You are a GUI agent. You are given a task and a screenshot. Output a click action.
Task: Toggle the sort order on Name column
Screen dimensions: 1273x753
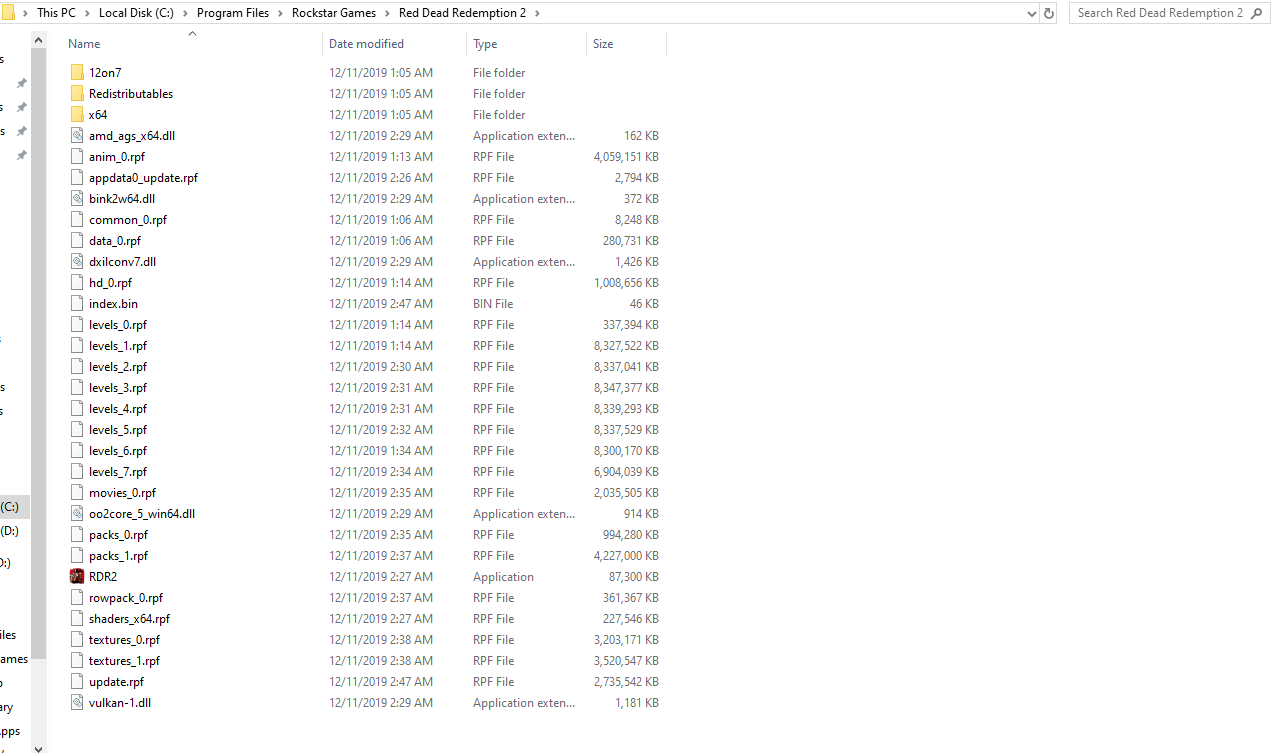[83, 43]
